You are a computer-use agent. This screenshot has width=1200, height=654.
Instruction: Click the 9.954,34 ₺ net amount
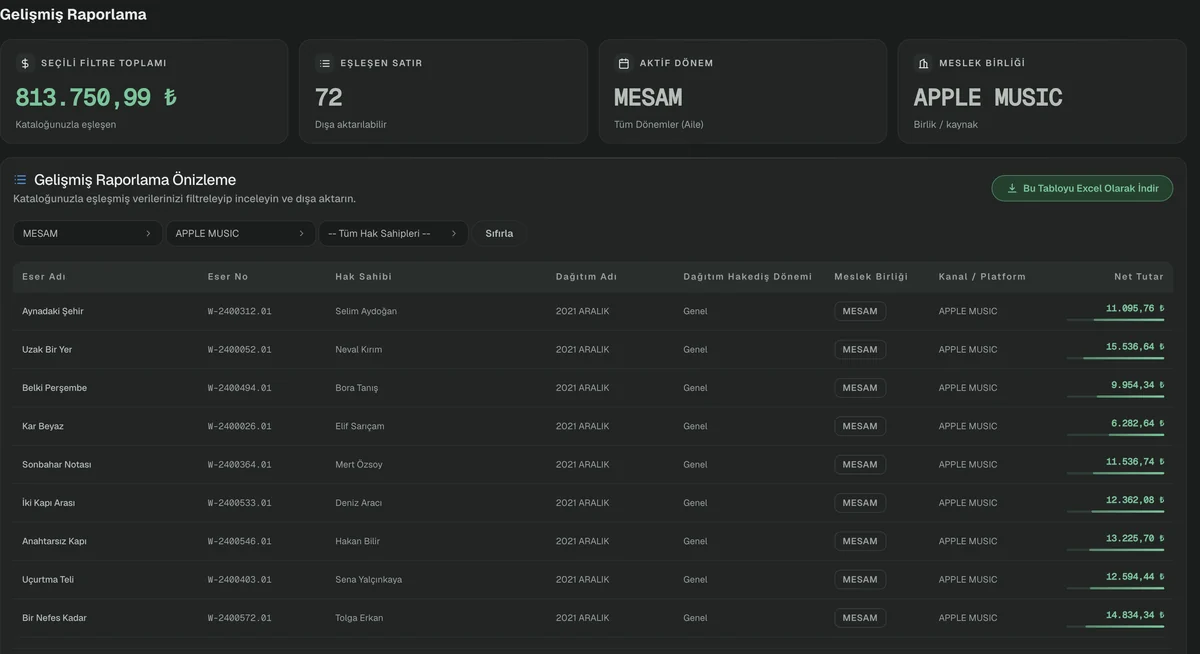coord(1138,385)
